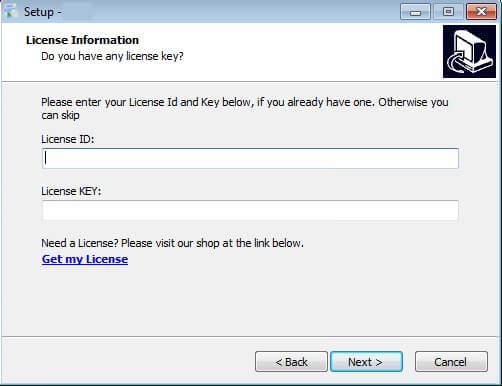Click 'Do you have any license key?' subtitle
Viewport: 502px width, 386px height.
click(112, 56)
